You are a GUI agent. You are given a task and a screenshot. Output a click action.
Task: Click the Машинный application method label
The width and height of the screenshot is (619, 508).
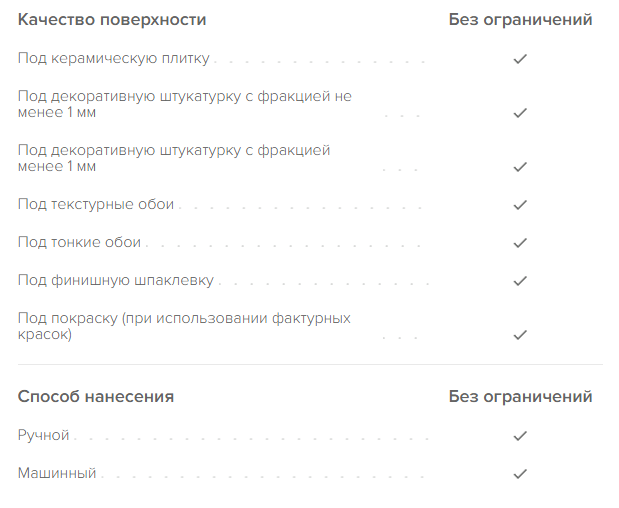pyautogui.click(x=57, y=473)
